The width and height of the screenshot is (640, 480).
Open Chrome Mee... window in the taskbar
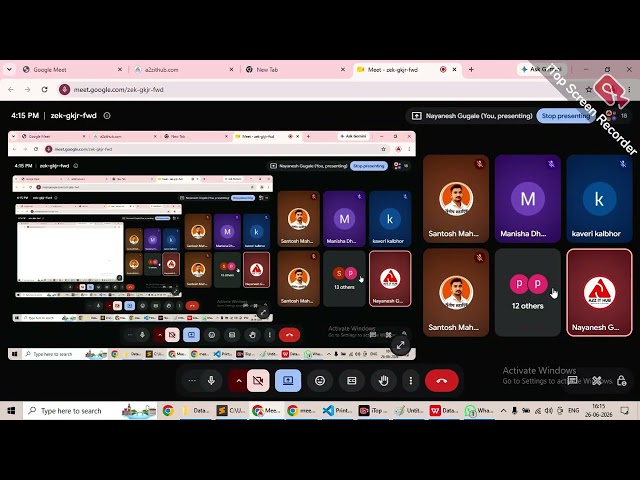(x=266, y=411)
